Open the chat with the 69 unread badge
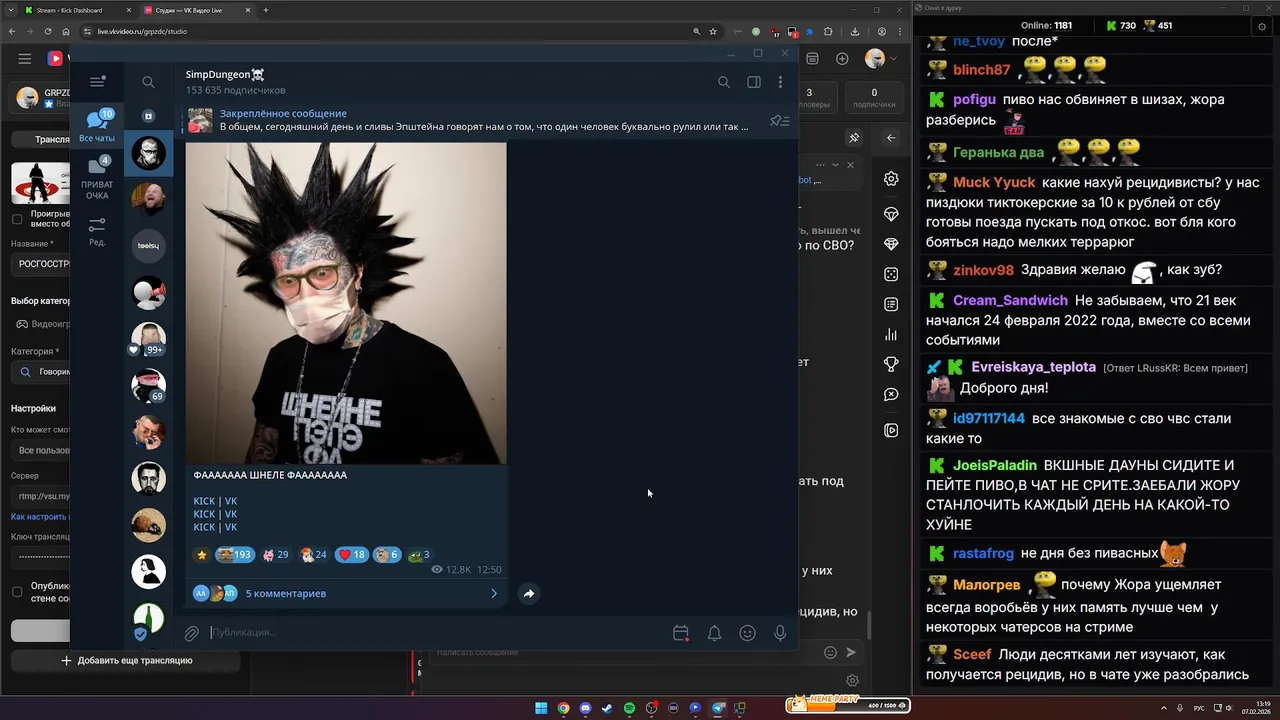This screenshot has height=720, width=1280. [149, 385]
